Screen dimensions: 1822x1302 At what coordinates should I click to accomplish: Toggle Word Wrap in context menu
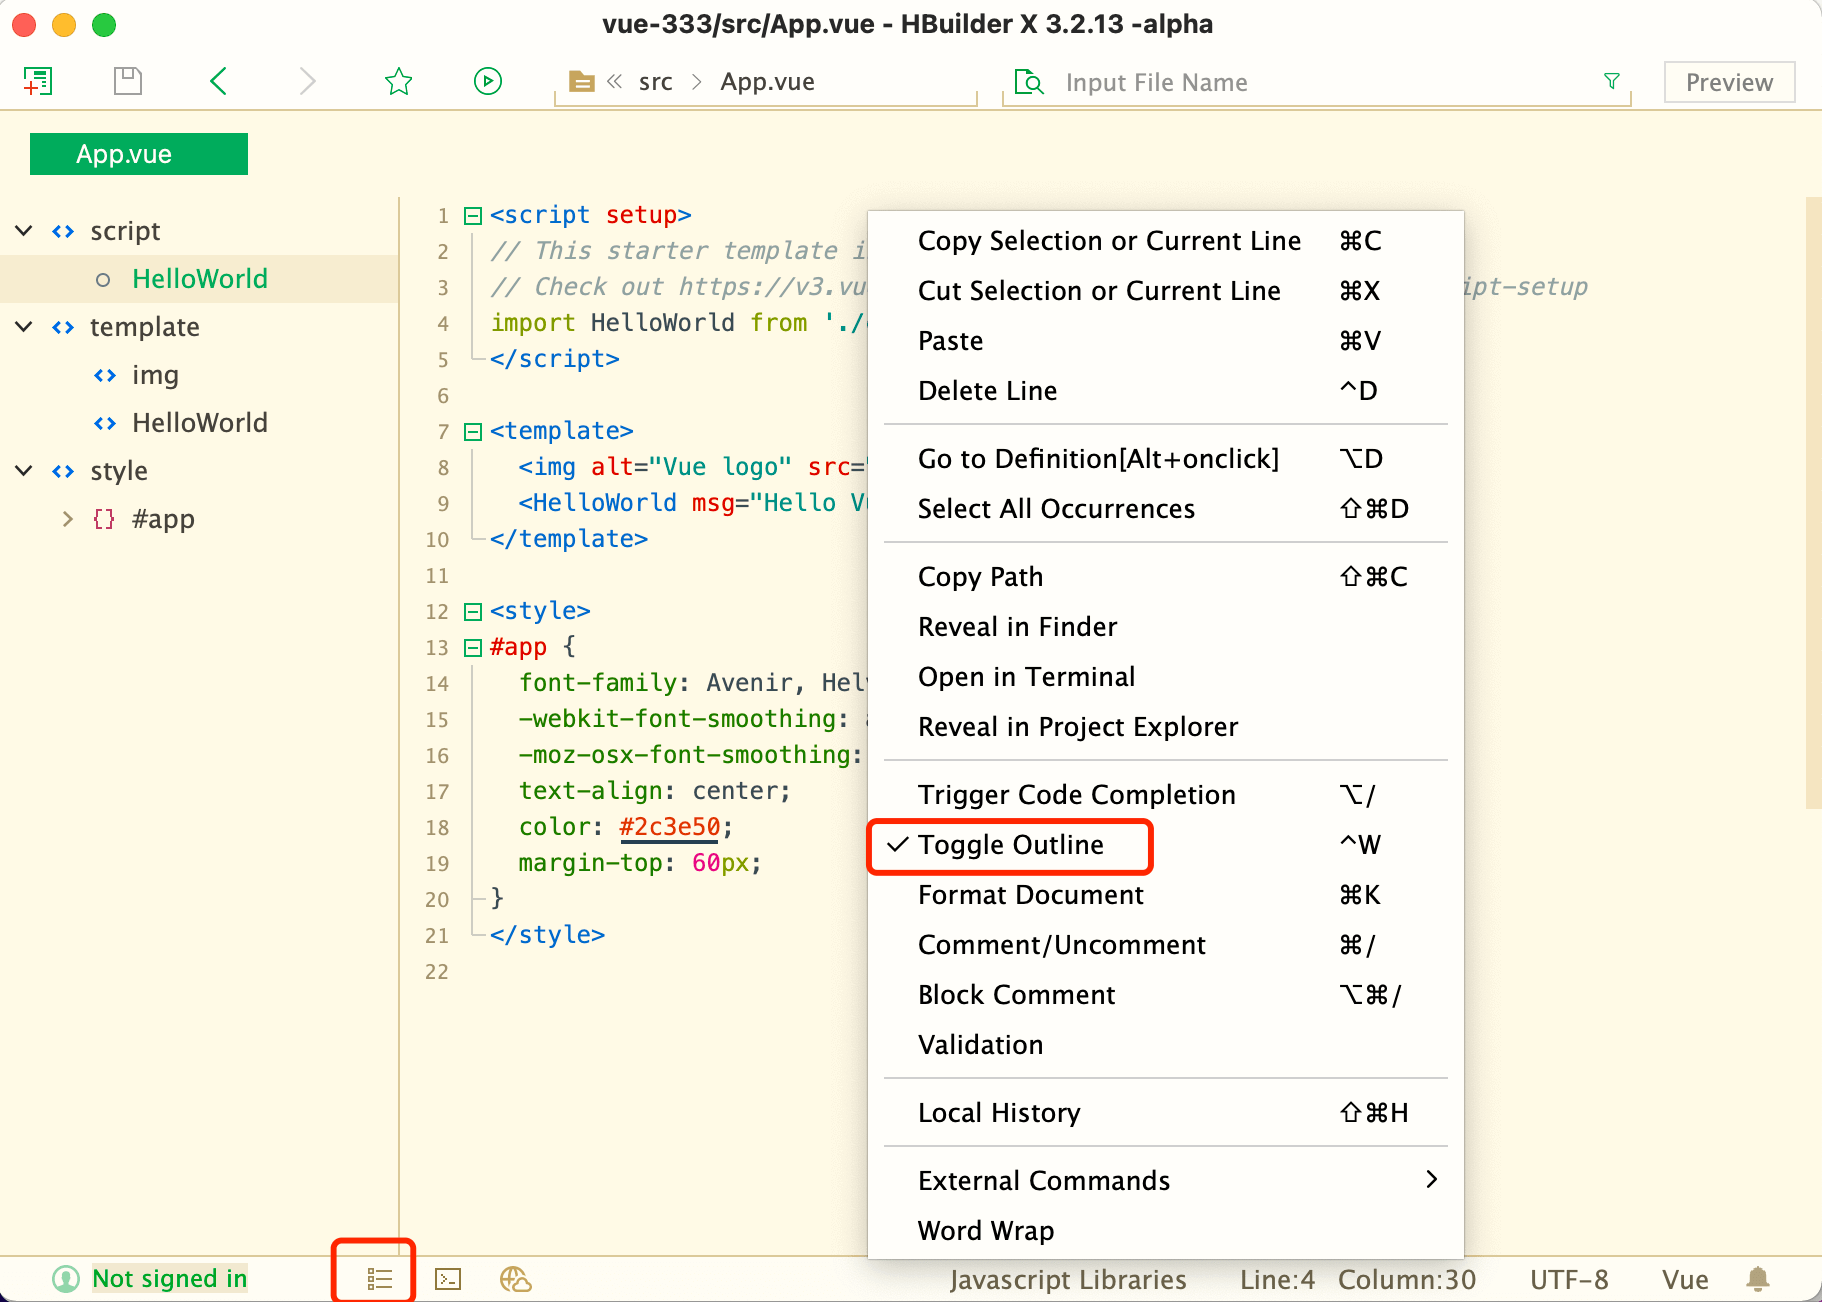[x=1166, y=1231]
